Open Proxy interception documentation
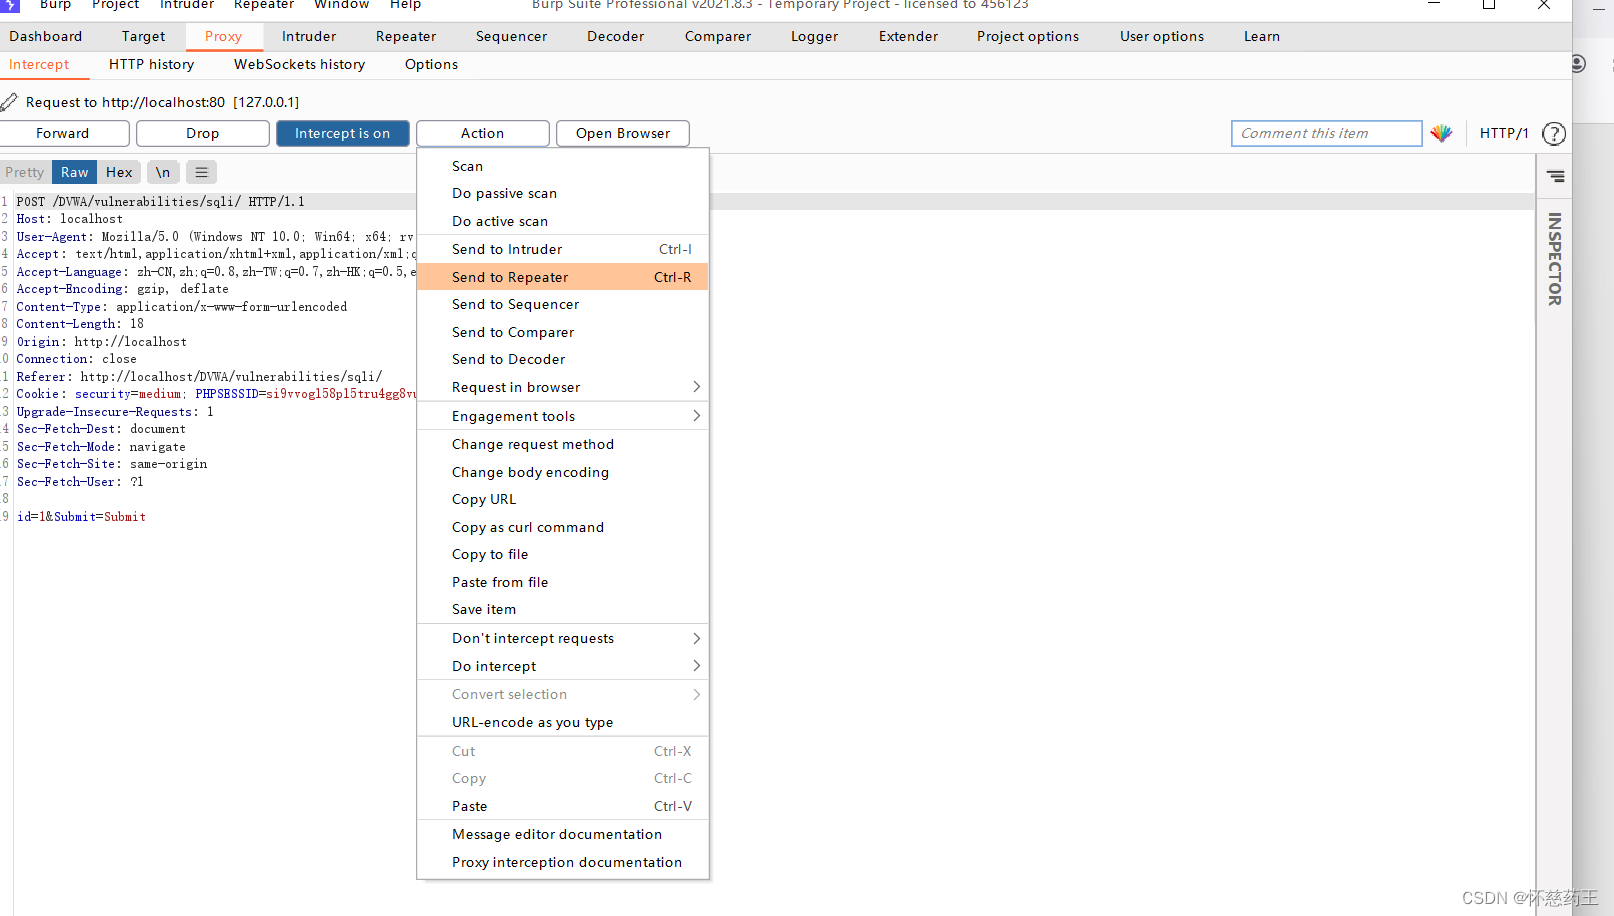The width and height of the screenshot is (1614, 916). [562, 862]
